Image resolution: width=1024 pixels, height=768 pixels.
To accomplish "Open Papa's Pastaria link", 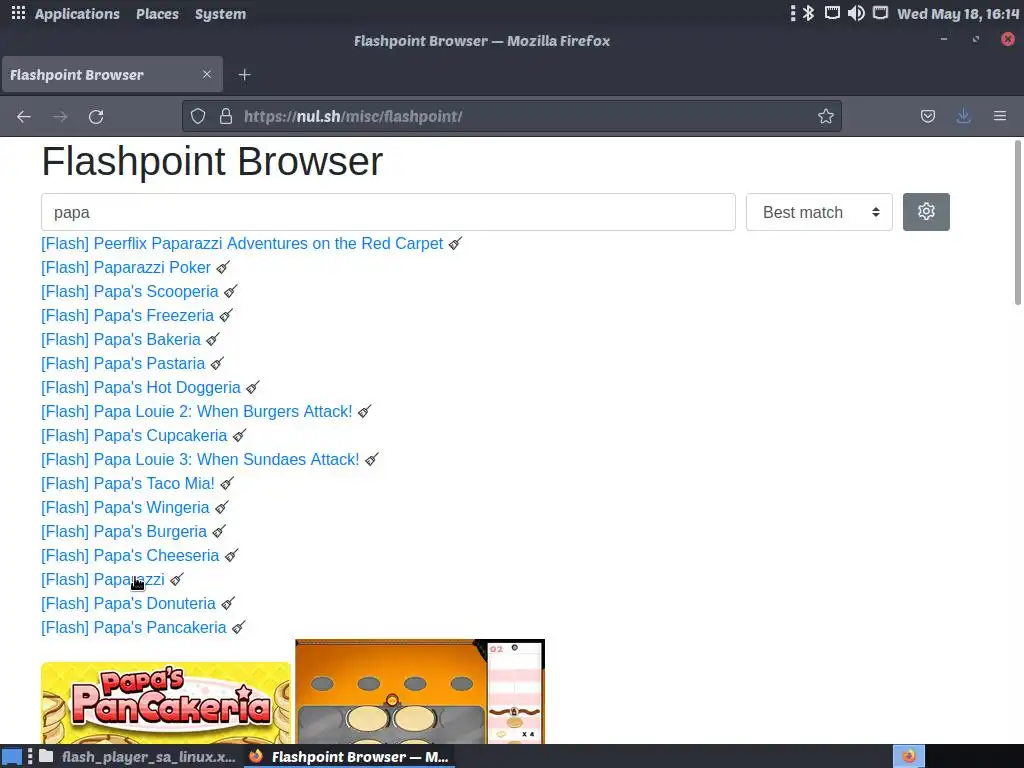I will (x=123, y=364).
